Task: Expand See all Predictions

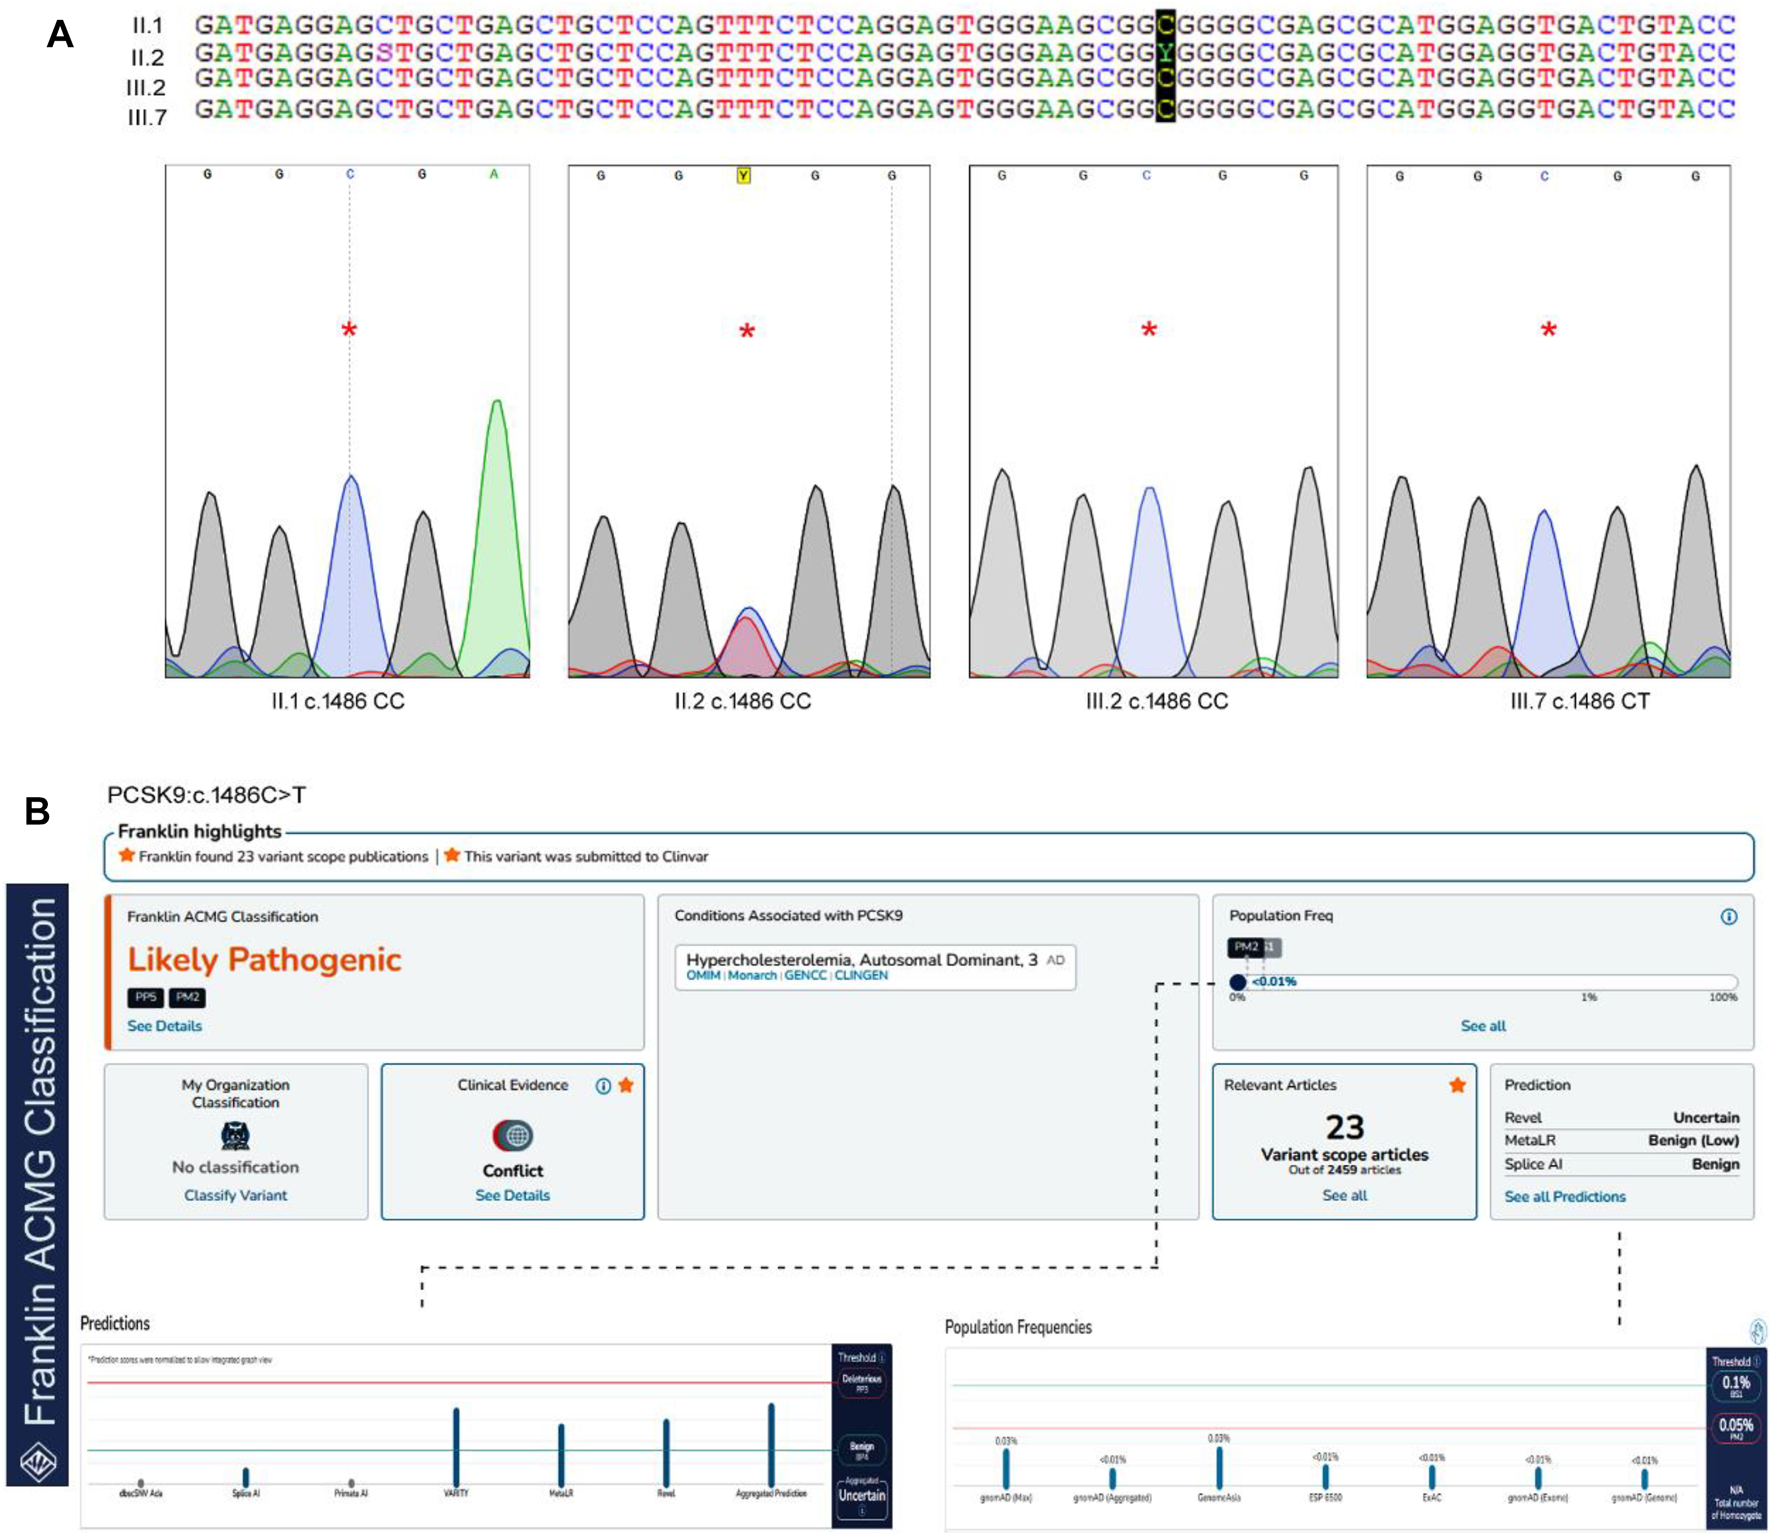Action: pos(1564,1197)
